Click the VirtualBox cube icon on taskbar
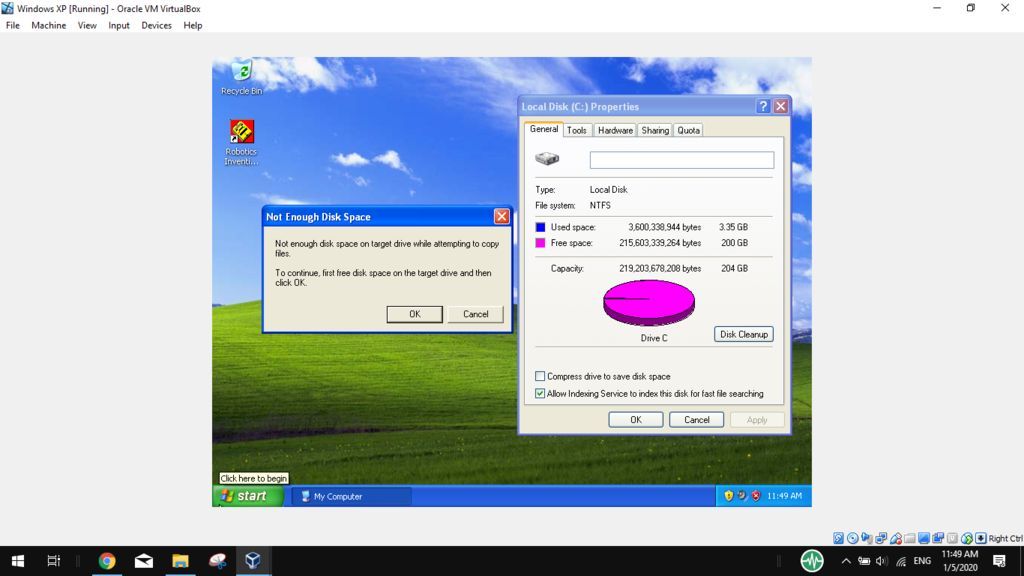 [253, 560]
